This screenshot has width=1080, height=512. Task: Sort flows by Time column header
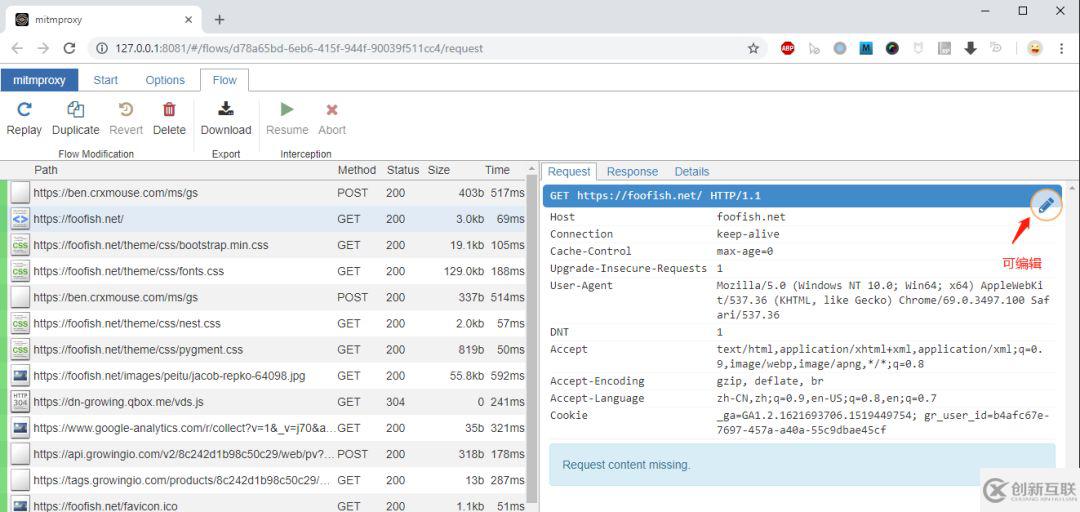point(497,170)
